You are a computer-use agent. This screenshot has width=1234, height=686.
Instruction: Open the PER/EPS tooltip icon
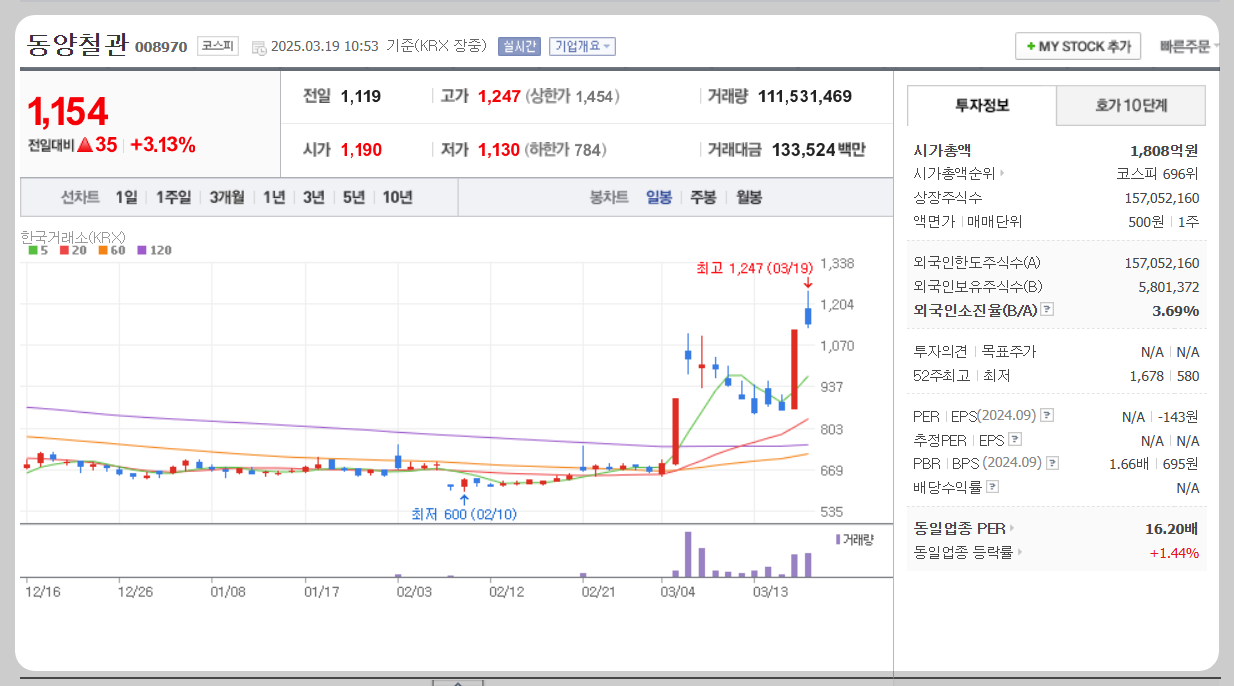click(1047, 414)
